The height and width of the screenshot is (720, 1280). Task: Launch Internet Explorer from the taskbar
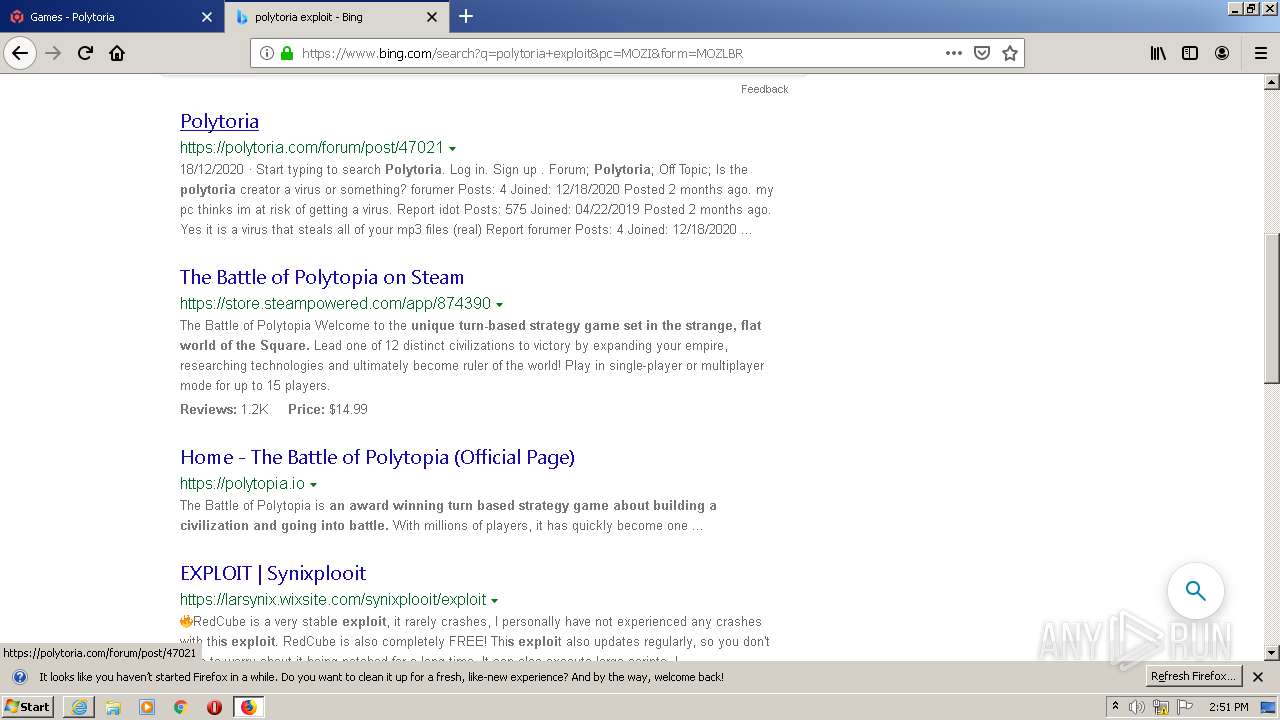click(79, 707)
